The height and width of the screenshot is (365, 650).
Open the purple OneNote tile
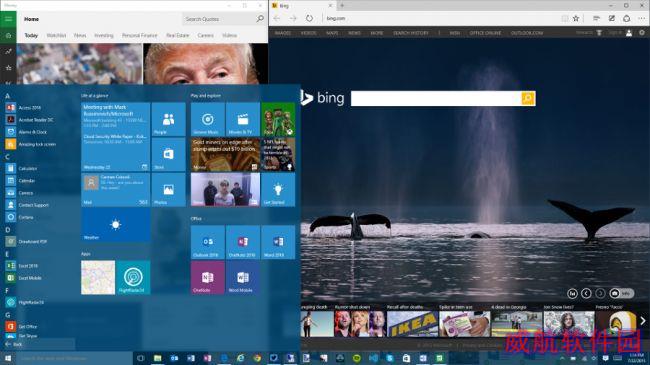coord(208,277)
